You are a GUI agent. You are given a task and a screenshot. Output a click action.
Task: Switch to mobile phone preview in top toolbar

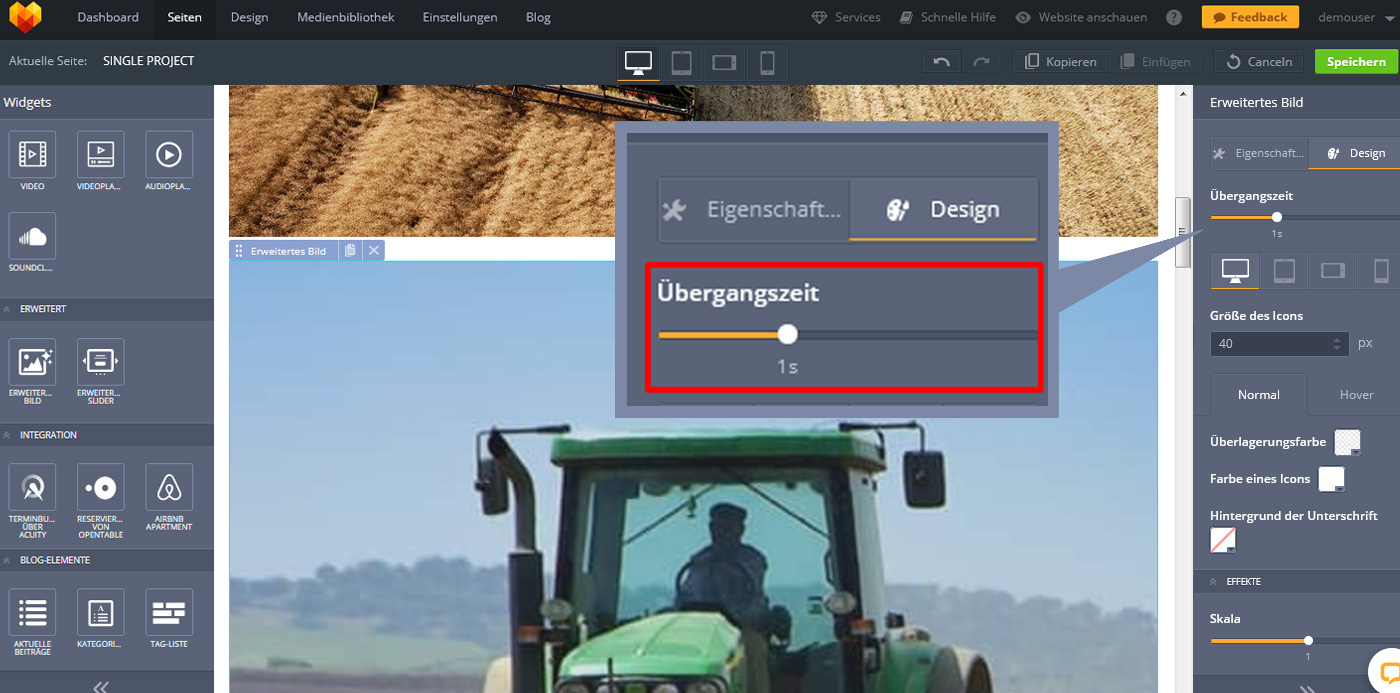pyautogui.click(x=767, y=62)
